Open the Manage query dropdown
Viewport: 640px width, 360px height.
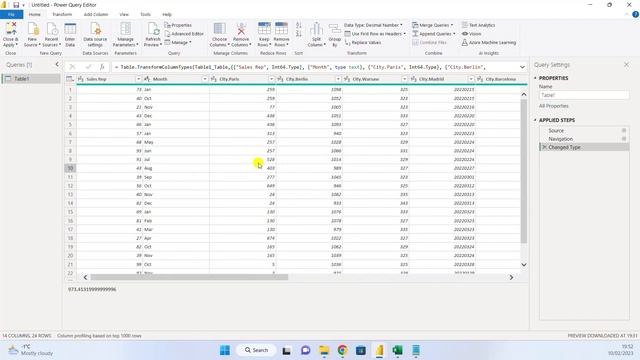click(x=178, y=42)
